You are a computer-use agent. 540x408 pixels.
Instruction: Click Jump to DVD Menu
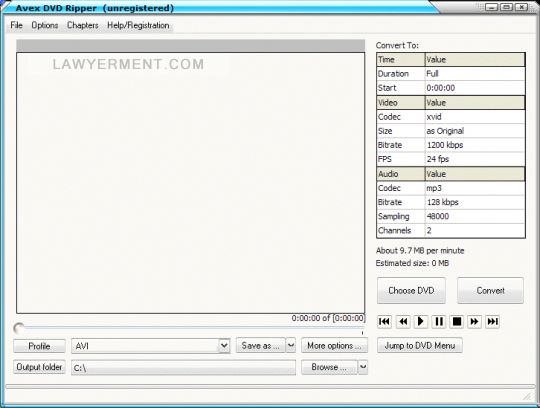point(420,345)
